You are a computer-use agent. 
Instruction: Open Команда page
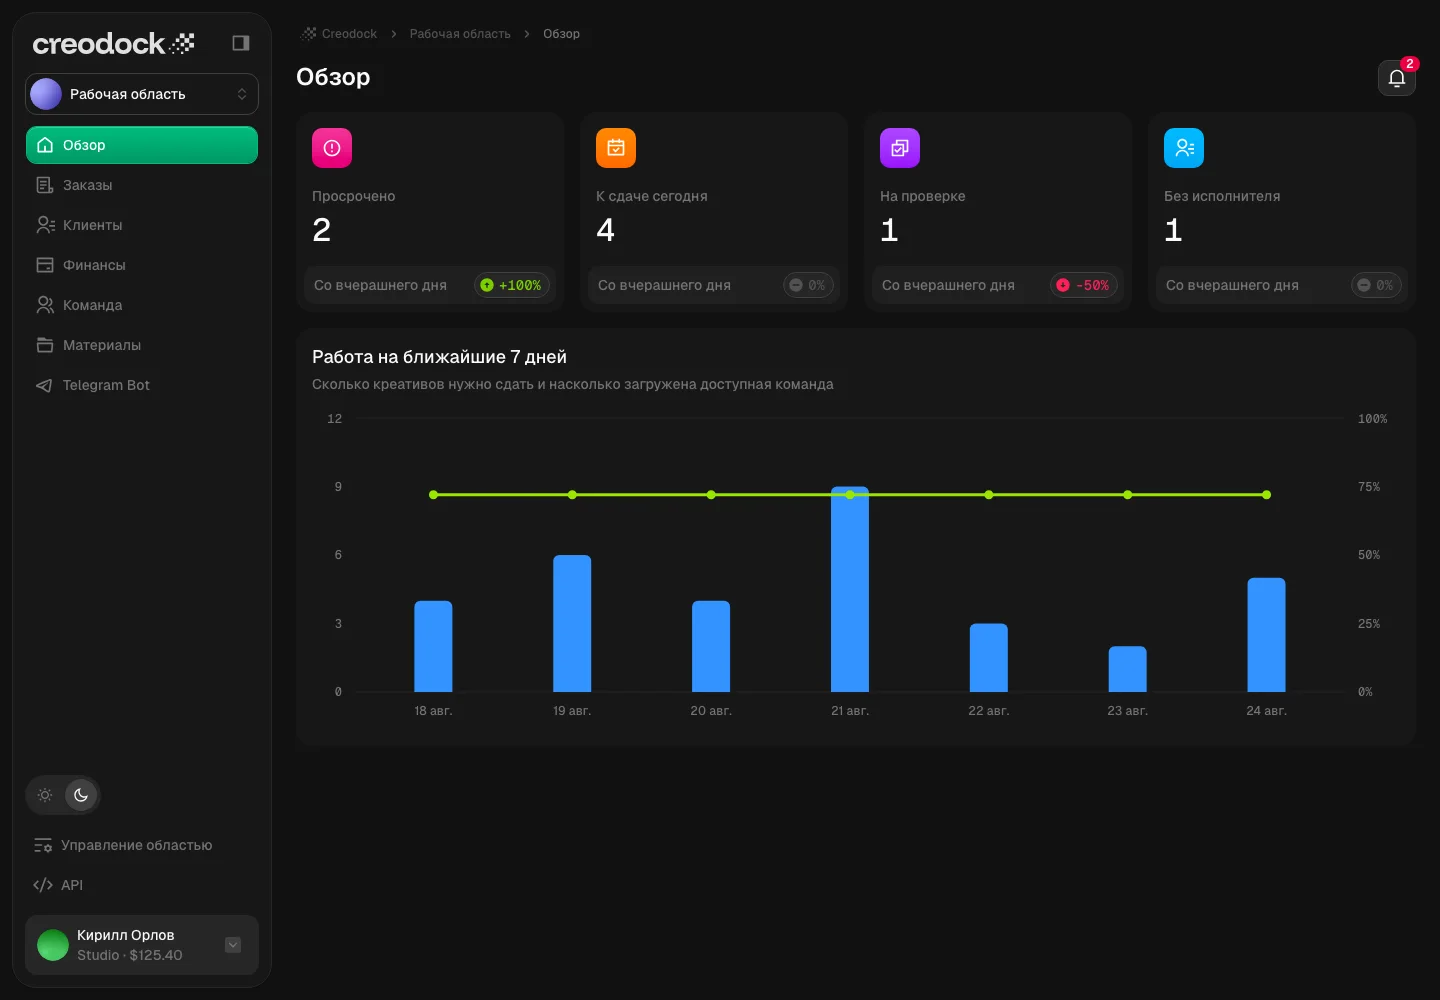point(142,305)
